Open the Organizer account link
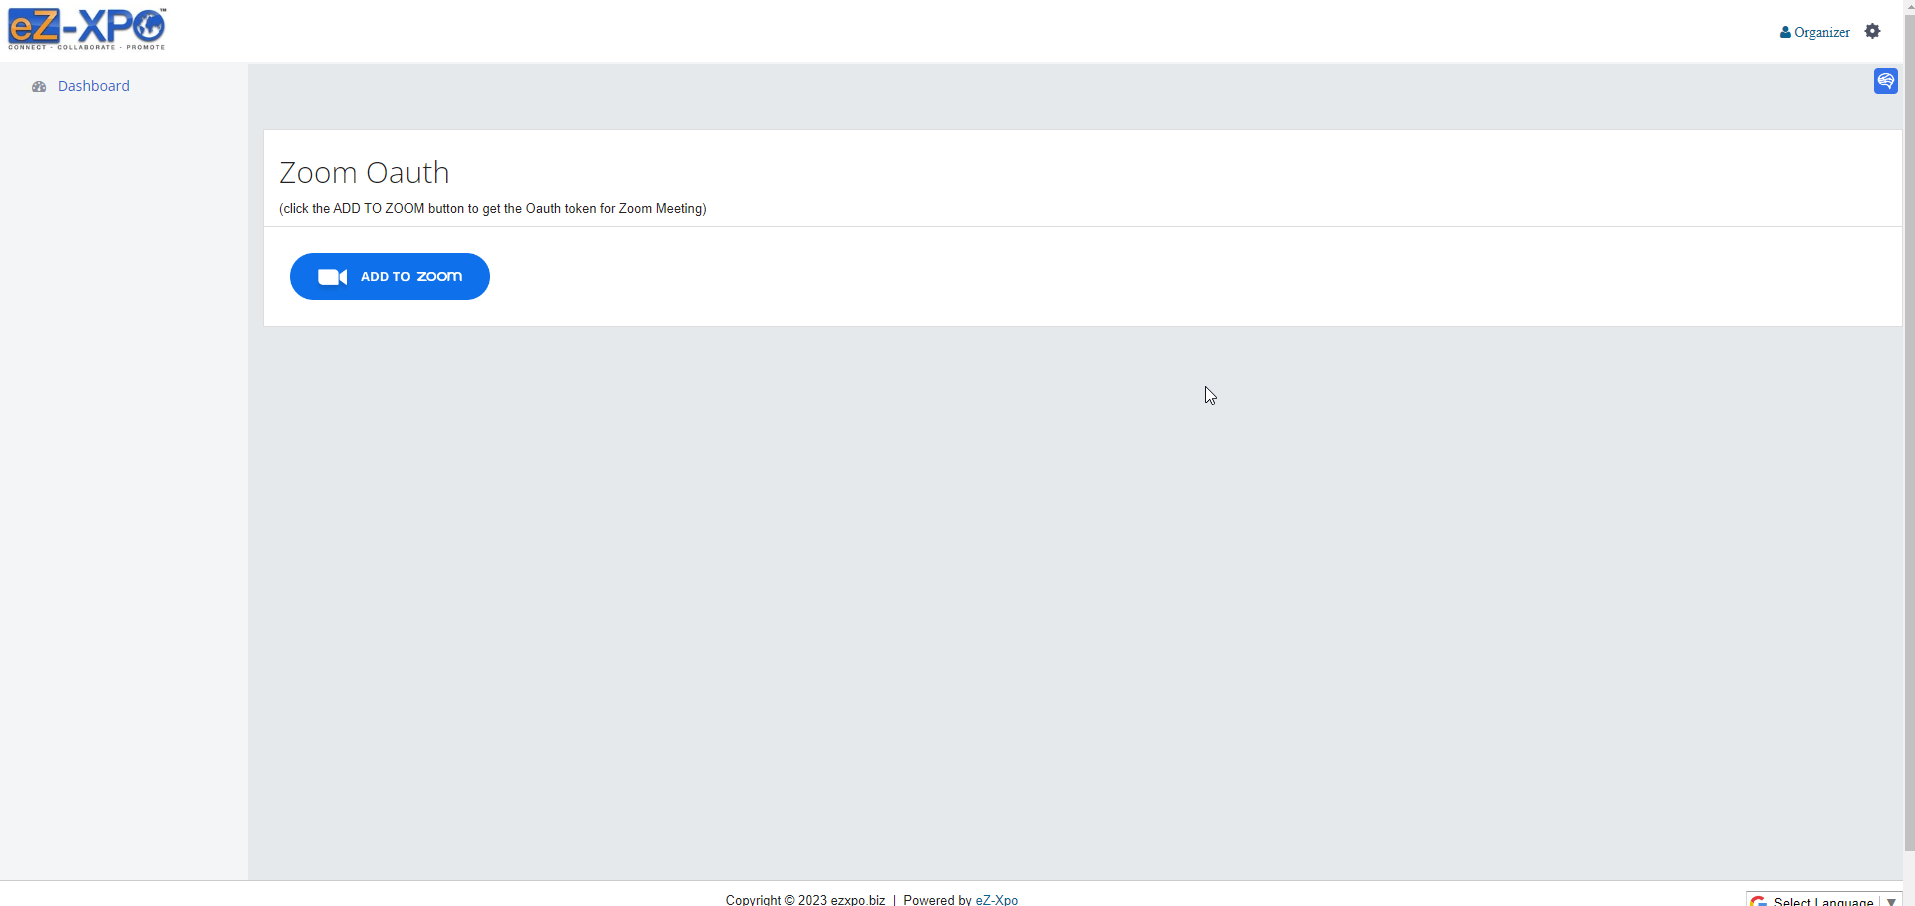Image resolution: width=1915 pixels, height=906 pixels. [x=1815, y=32]
